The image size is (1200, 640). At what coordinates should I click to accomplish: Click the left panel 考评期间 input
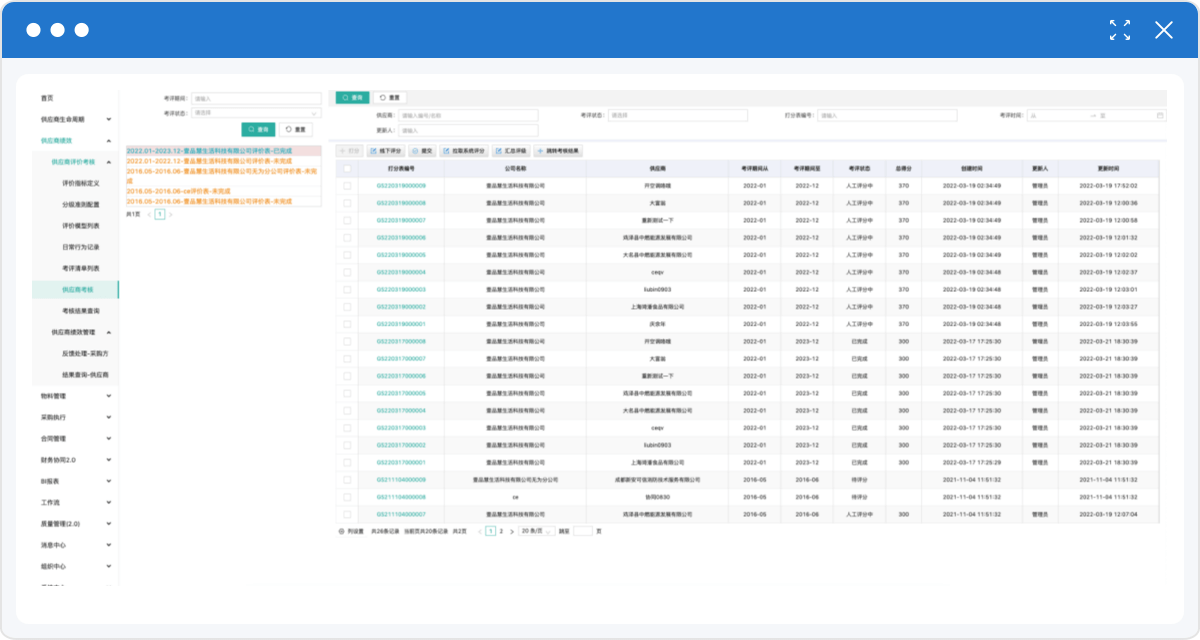(256, 99)
